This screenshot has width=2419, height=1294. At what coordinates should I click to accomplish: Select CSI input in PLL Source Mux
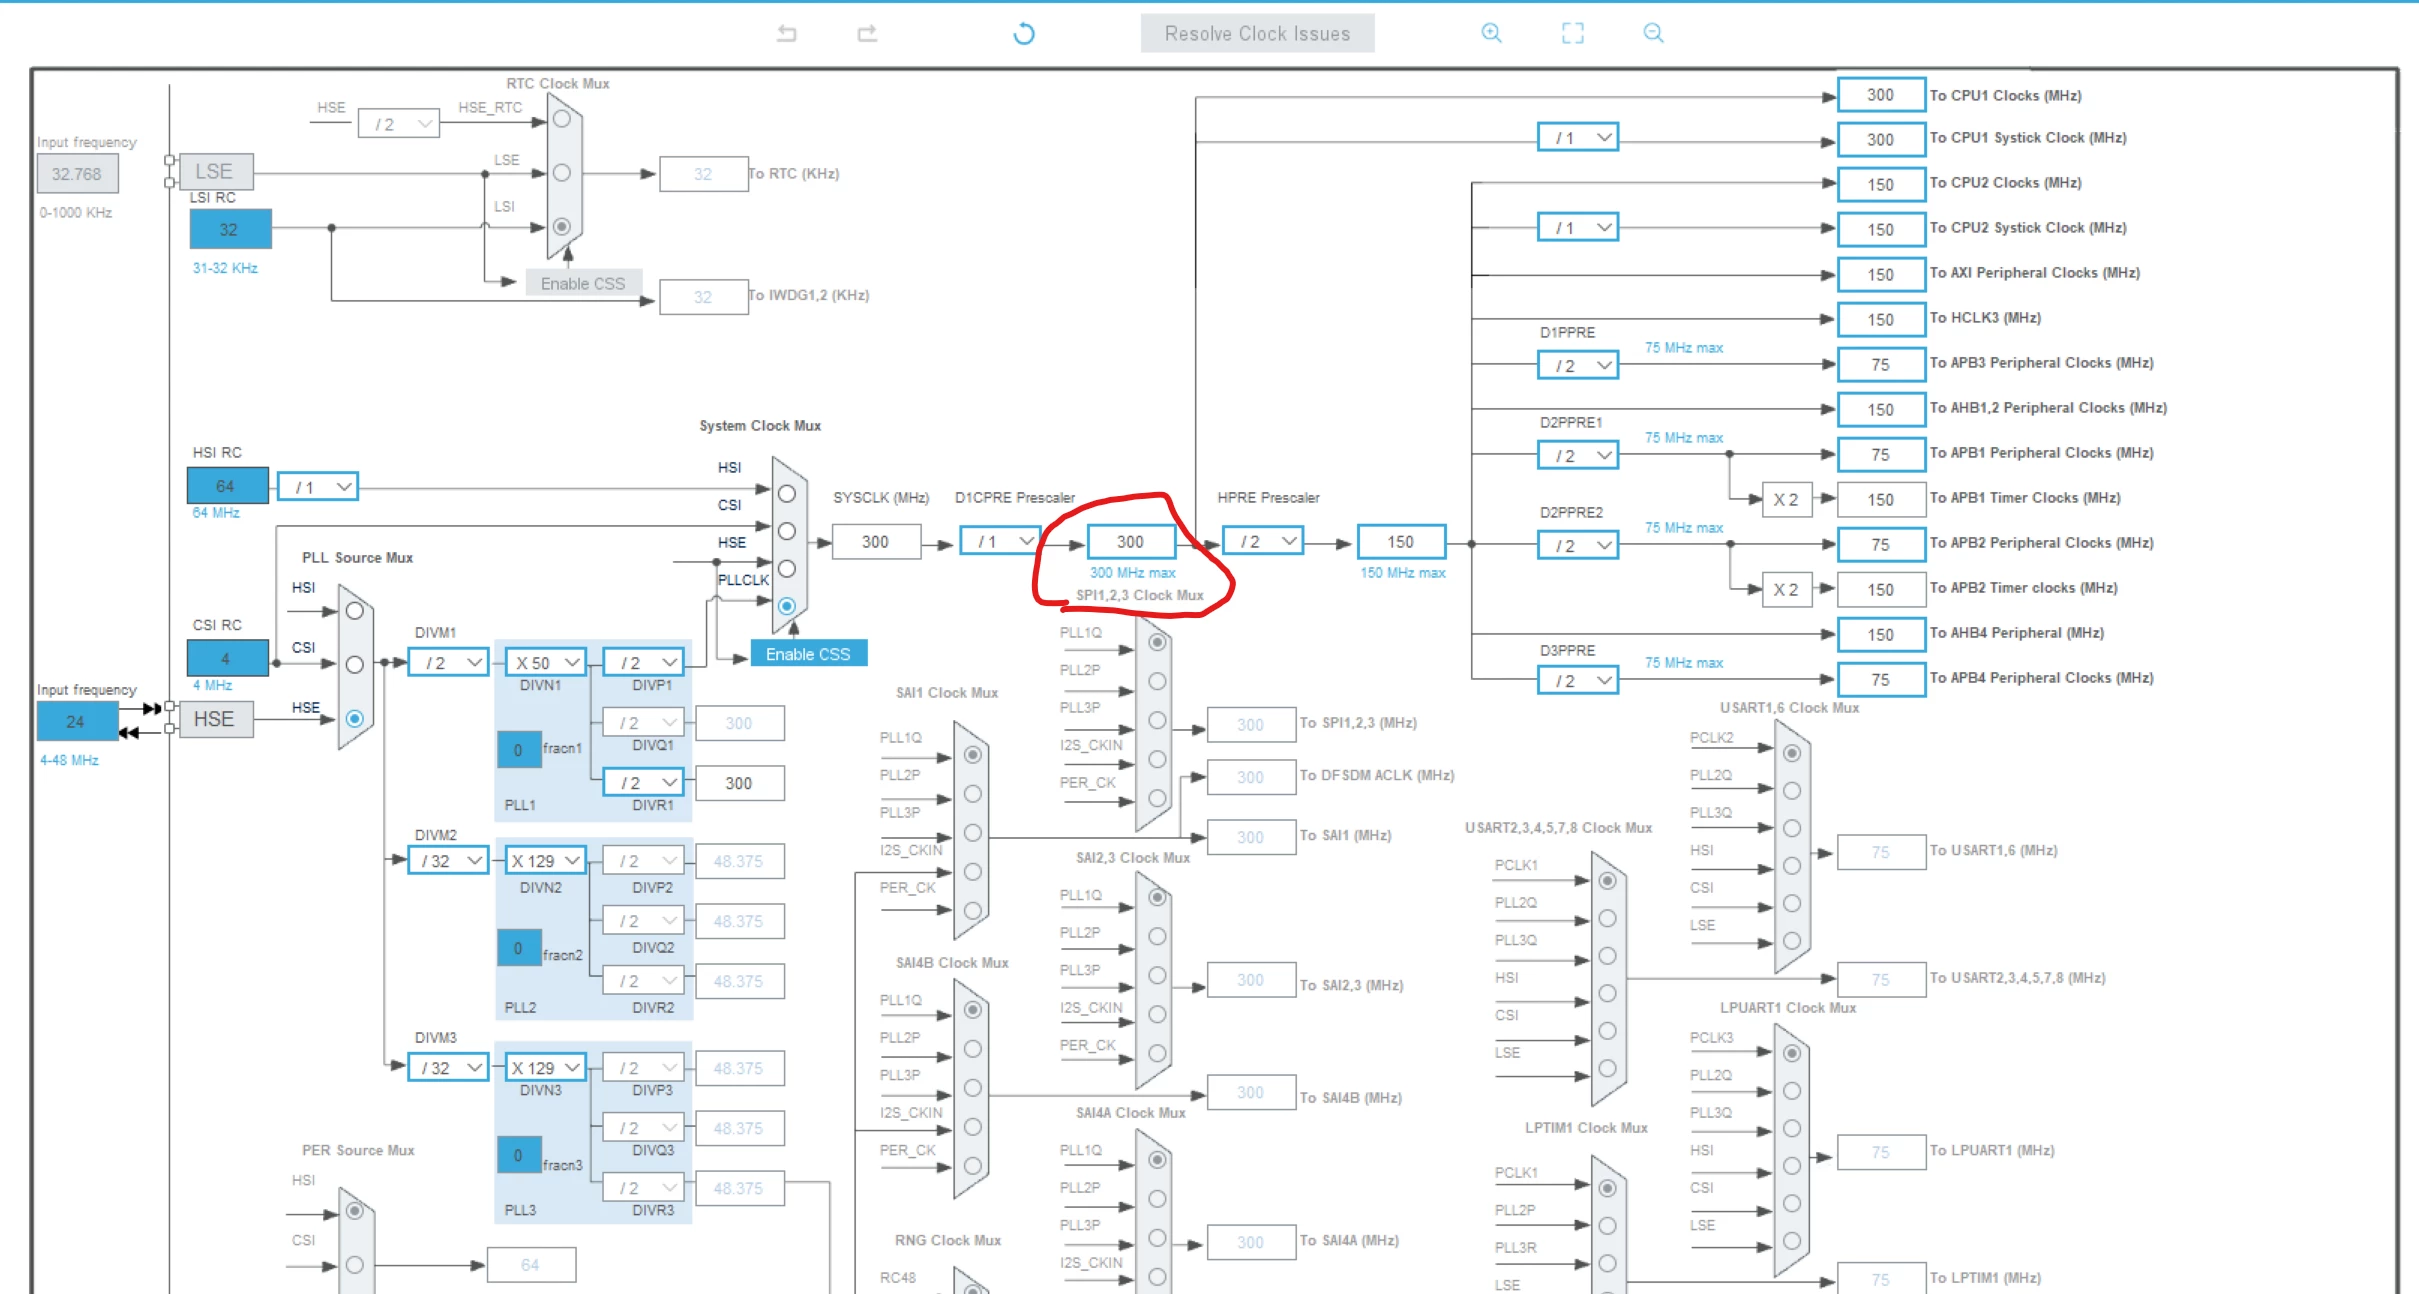(354, 664)
